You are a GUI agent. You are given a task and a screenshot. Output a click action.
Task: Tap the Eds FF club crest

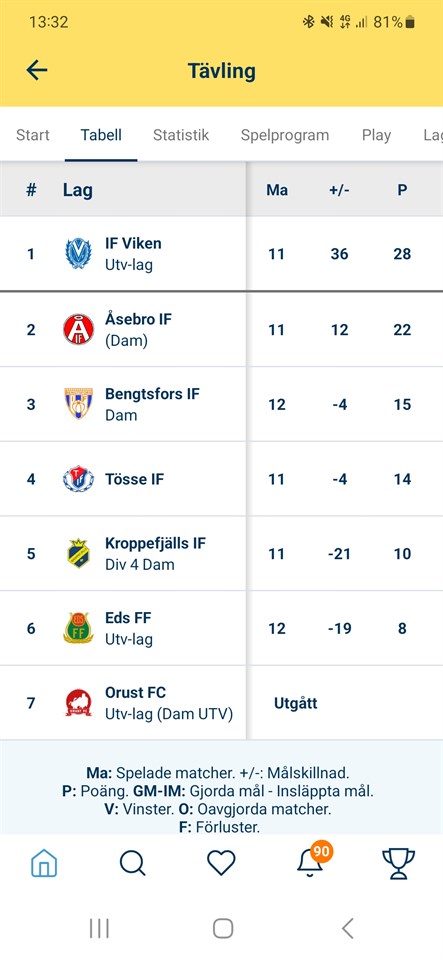point(78,628)
